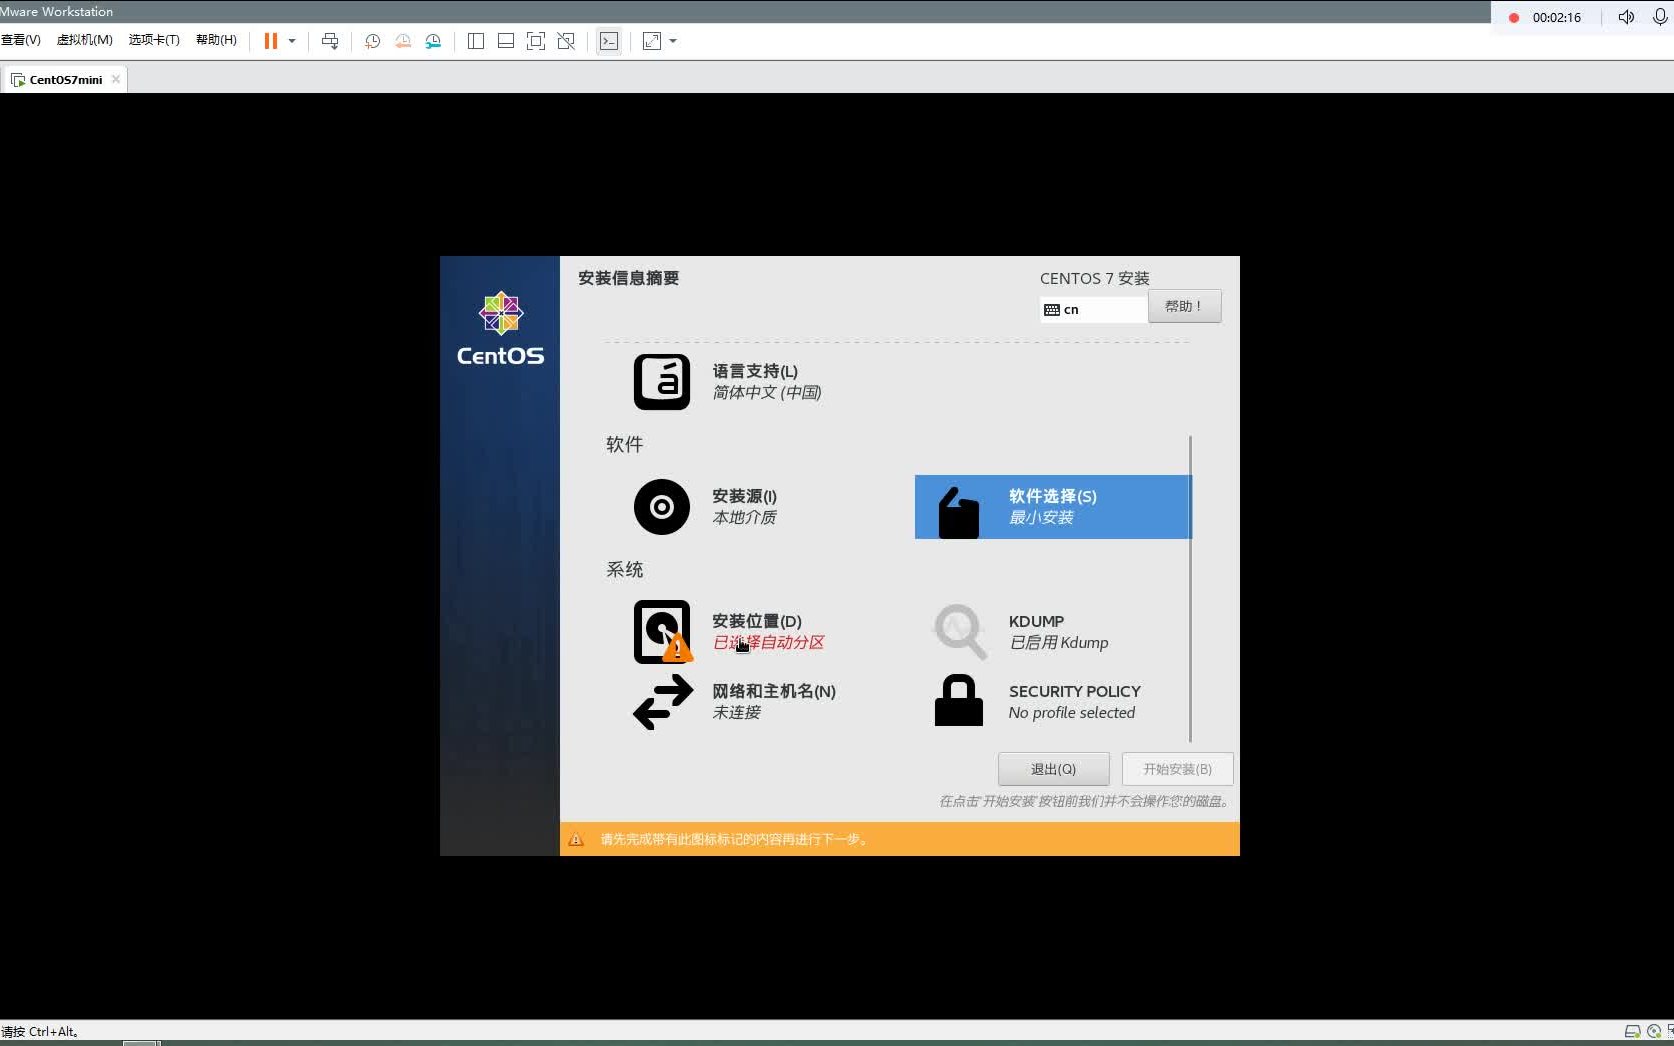
Task: Enter full screen mode icon
Action: (x=536, y=41)
